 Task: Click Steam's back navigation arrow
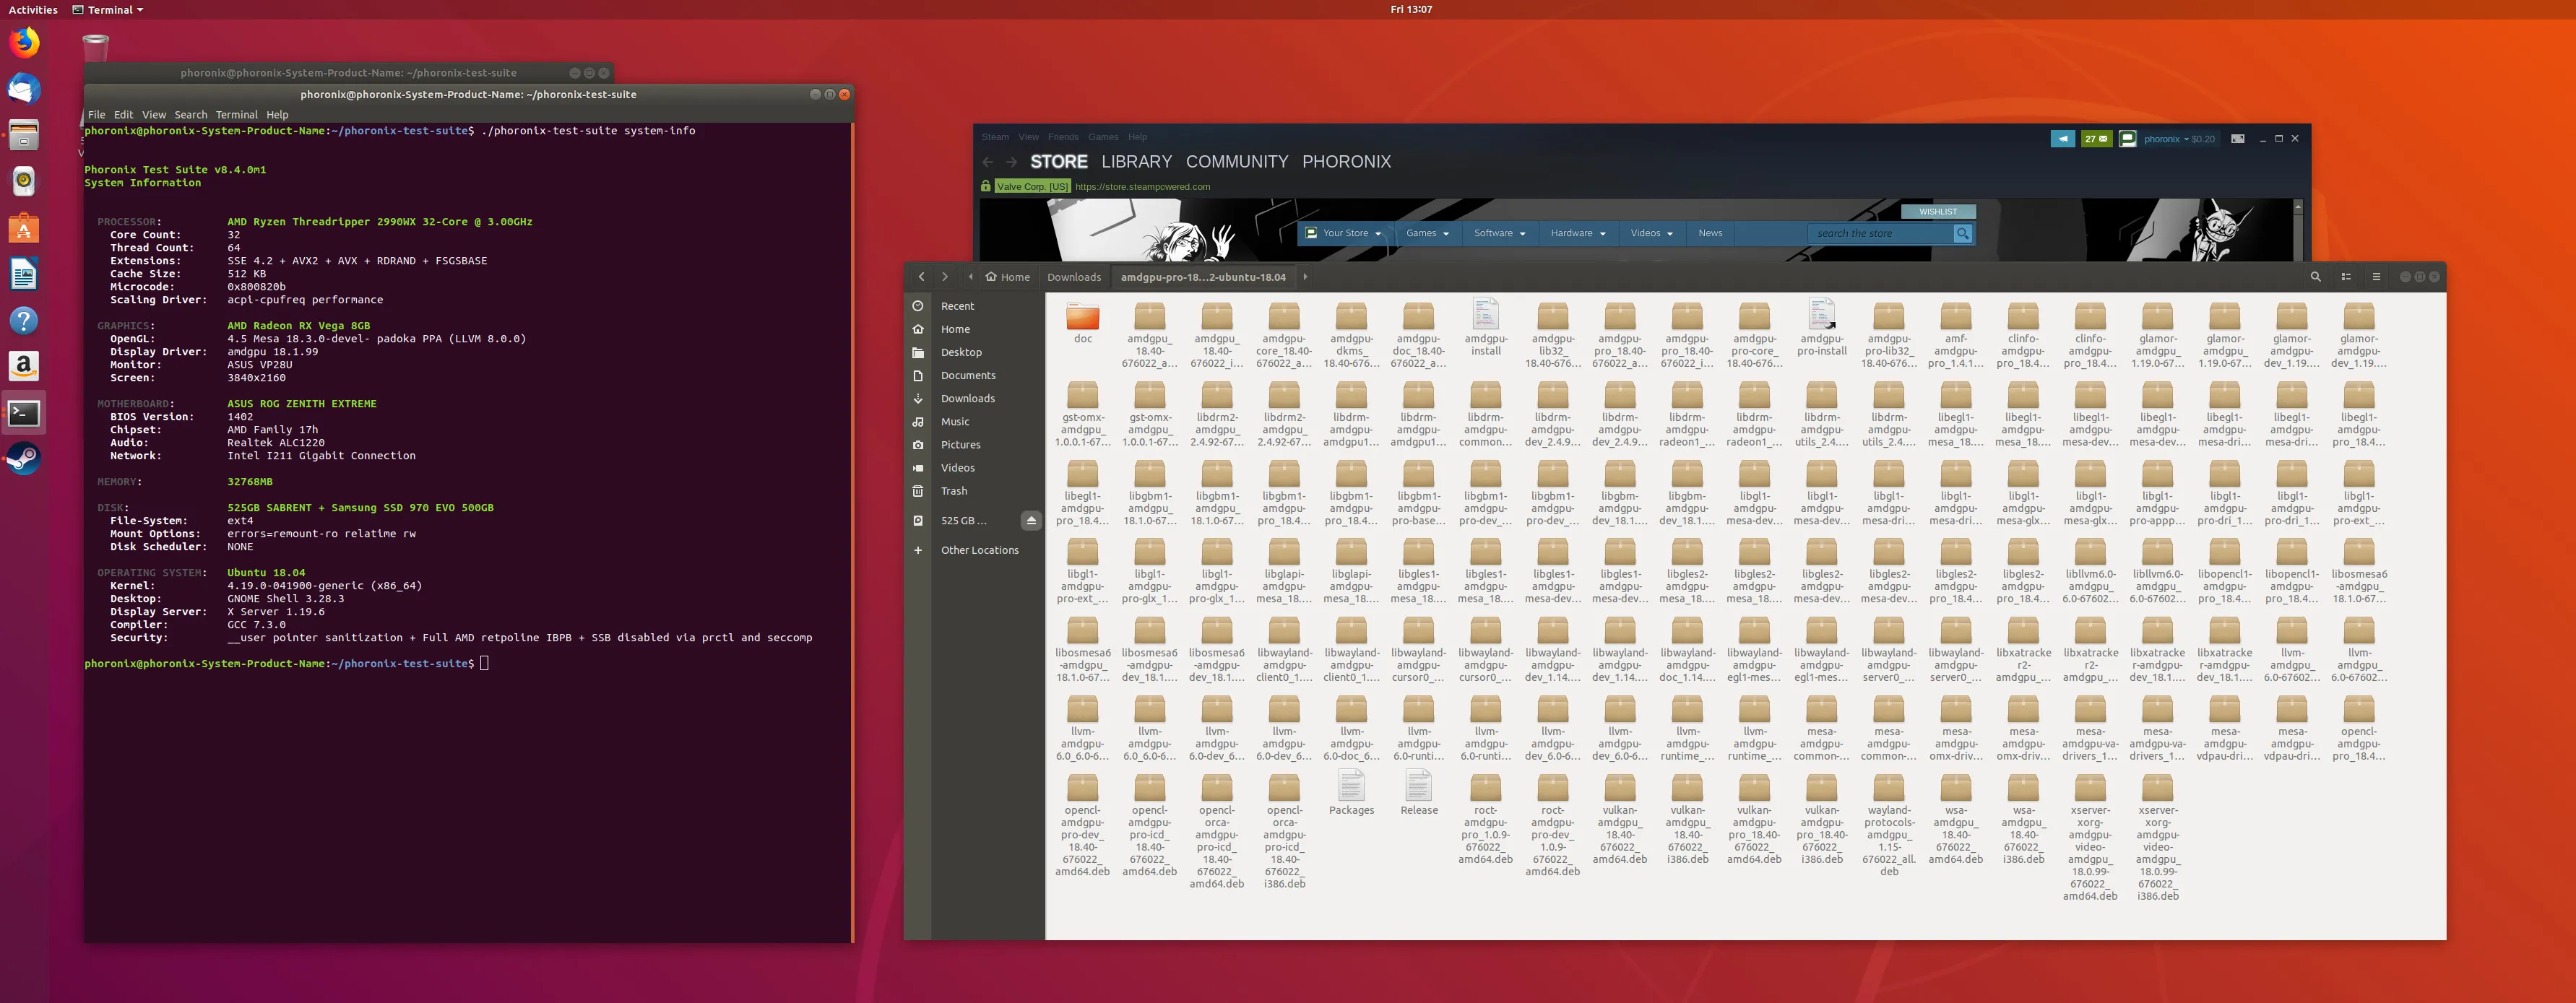coord(988,162)
